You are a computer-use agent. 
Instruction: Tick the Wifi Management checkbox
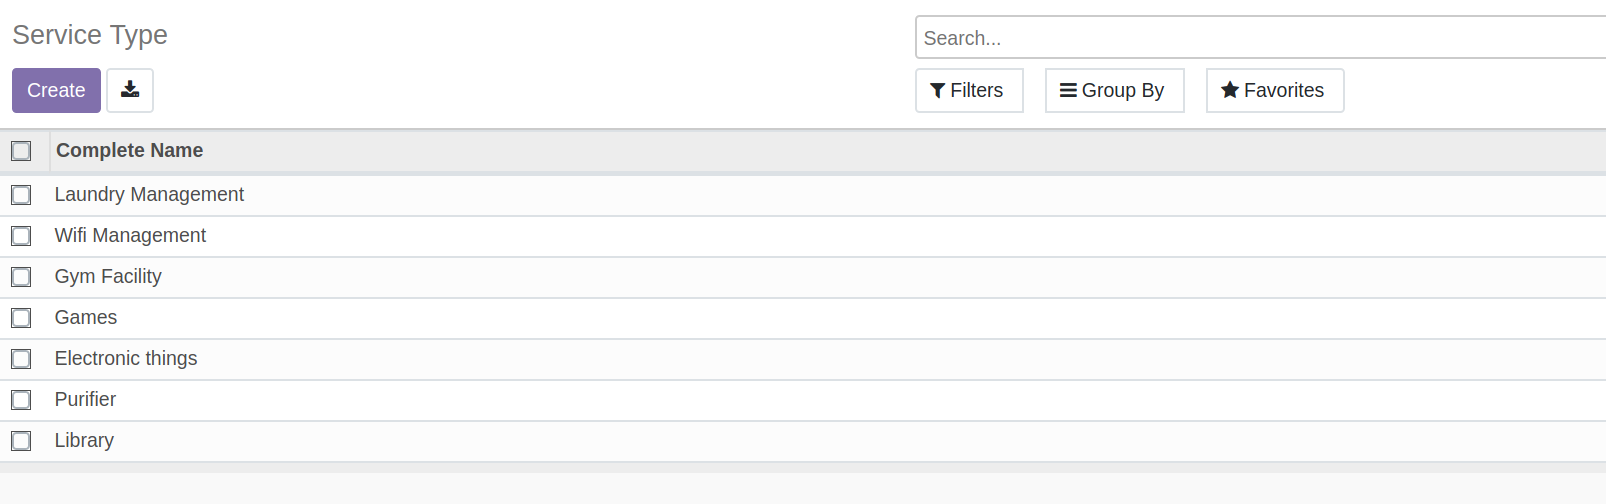[21, 236]
